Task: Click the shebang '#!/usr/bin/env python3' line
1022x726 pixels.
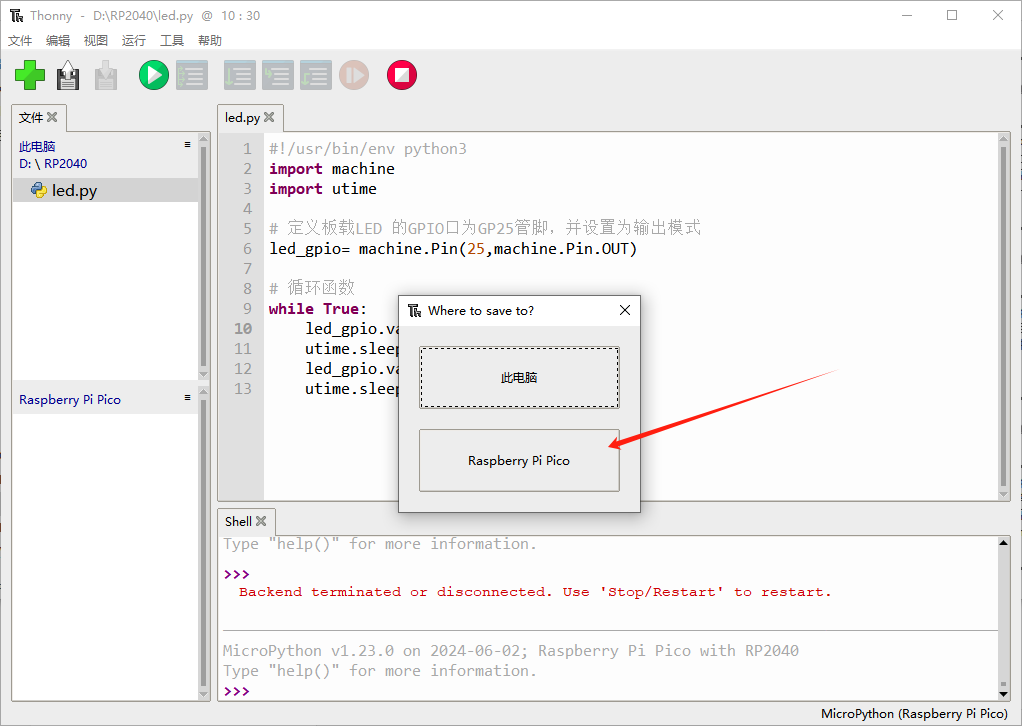Action: [x=368, y=149]
